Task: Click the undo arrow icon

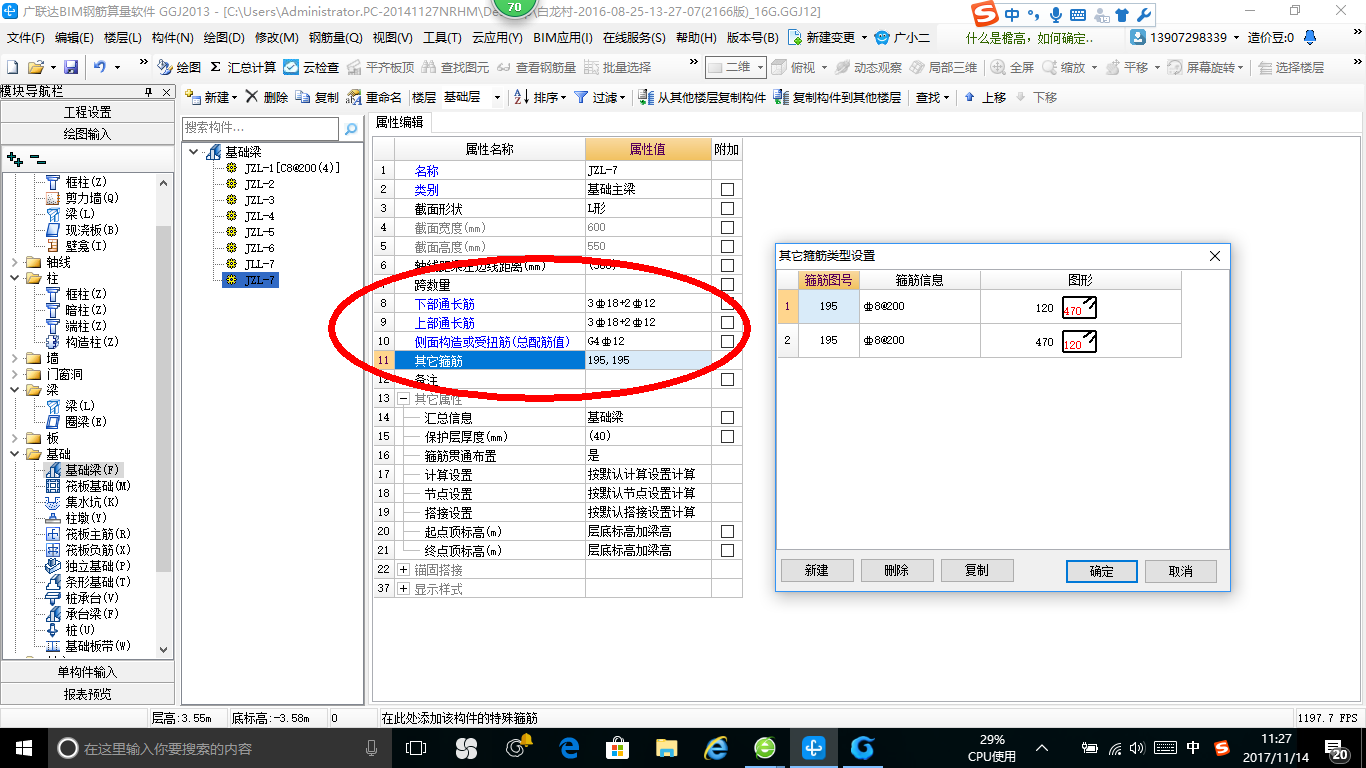Action: coord(100,67)
